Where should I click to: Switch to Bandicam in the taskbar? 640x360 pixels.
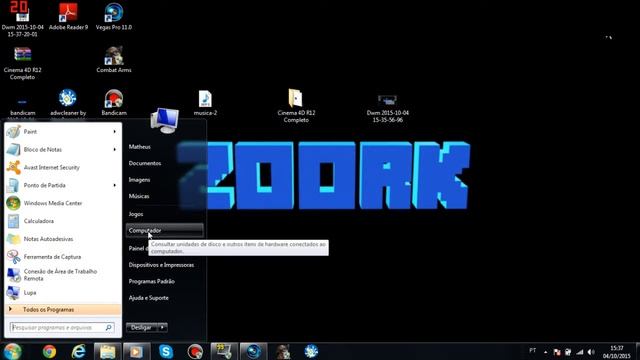195,351
